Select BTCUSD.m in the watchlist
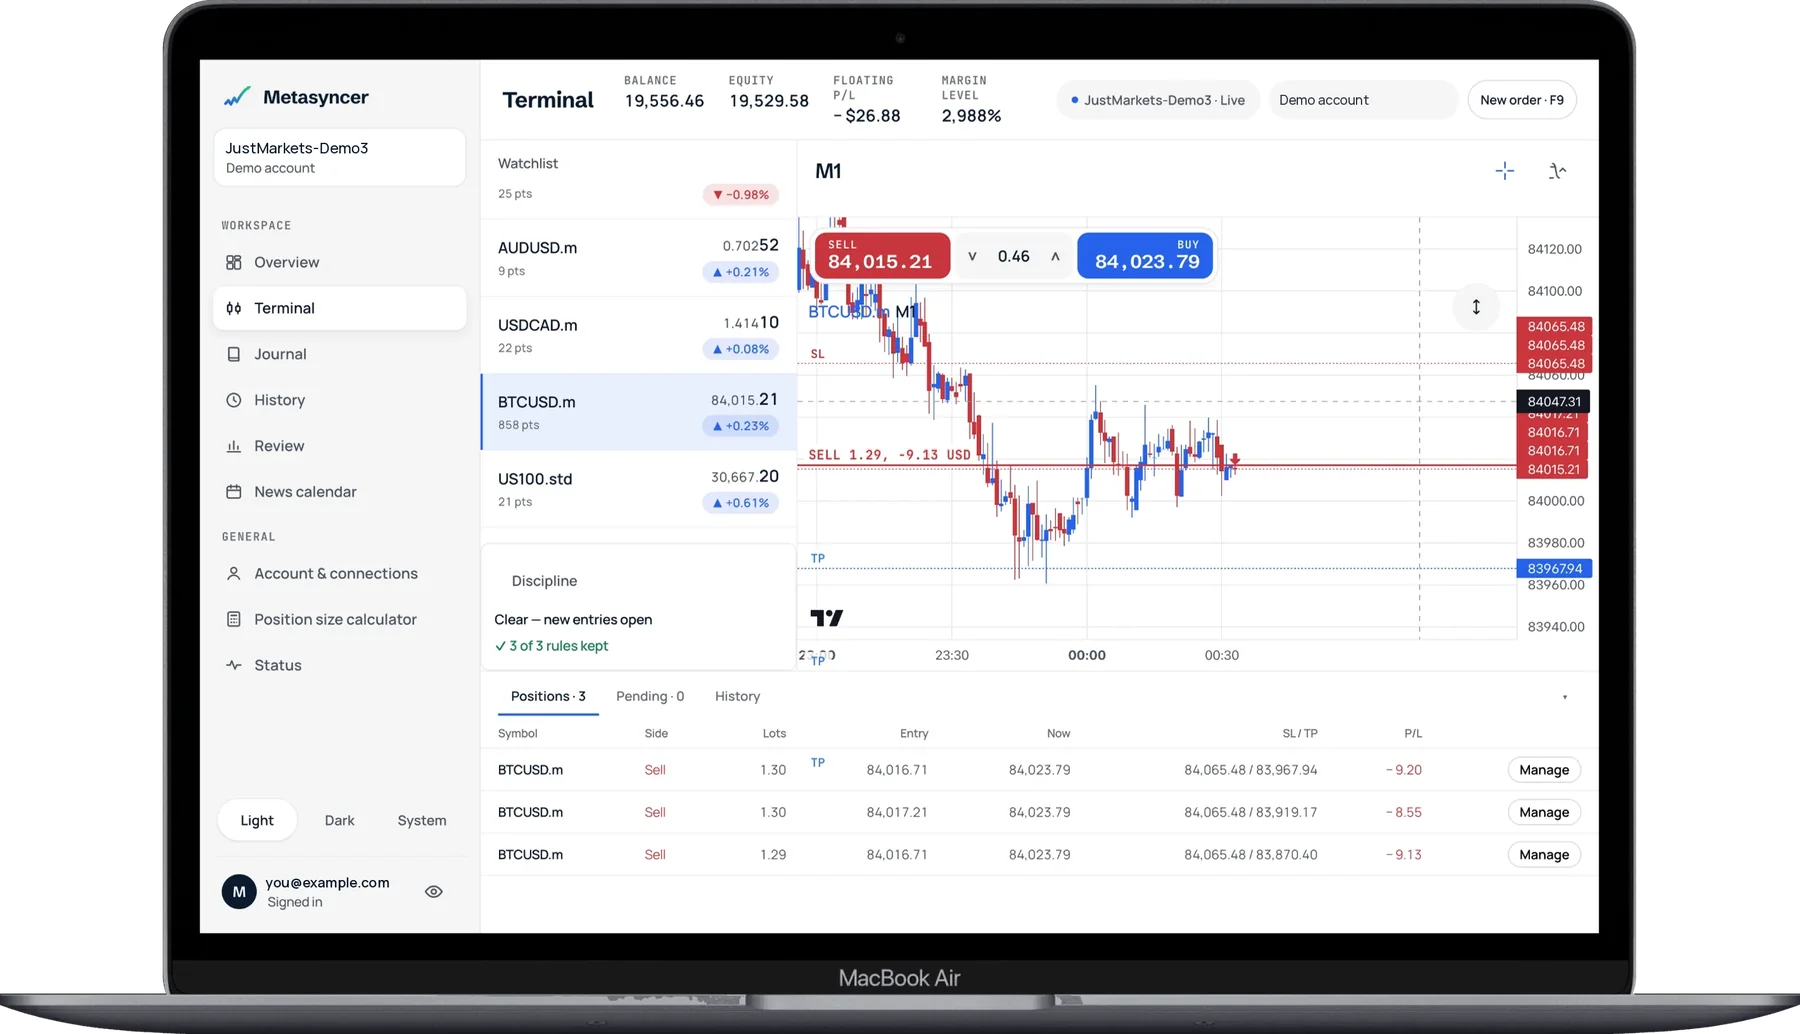Screen dimensions: 1800x1034 pos(638,412)
